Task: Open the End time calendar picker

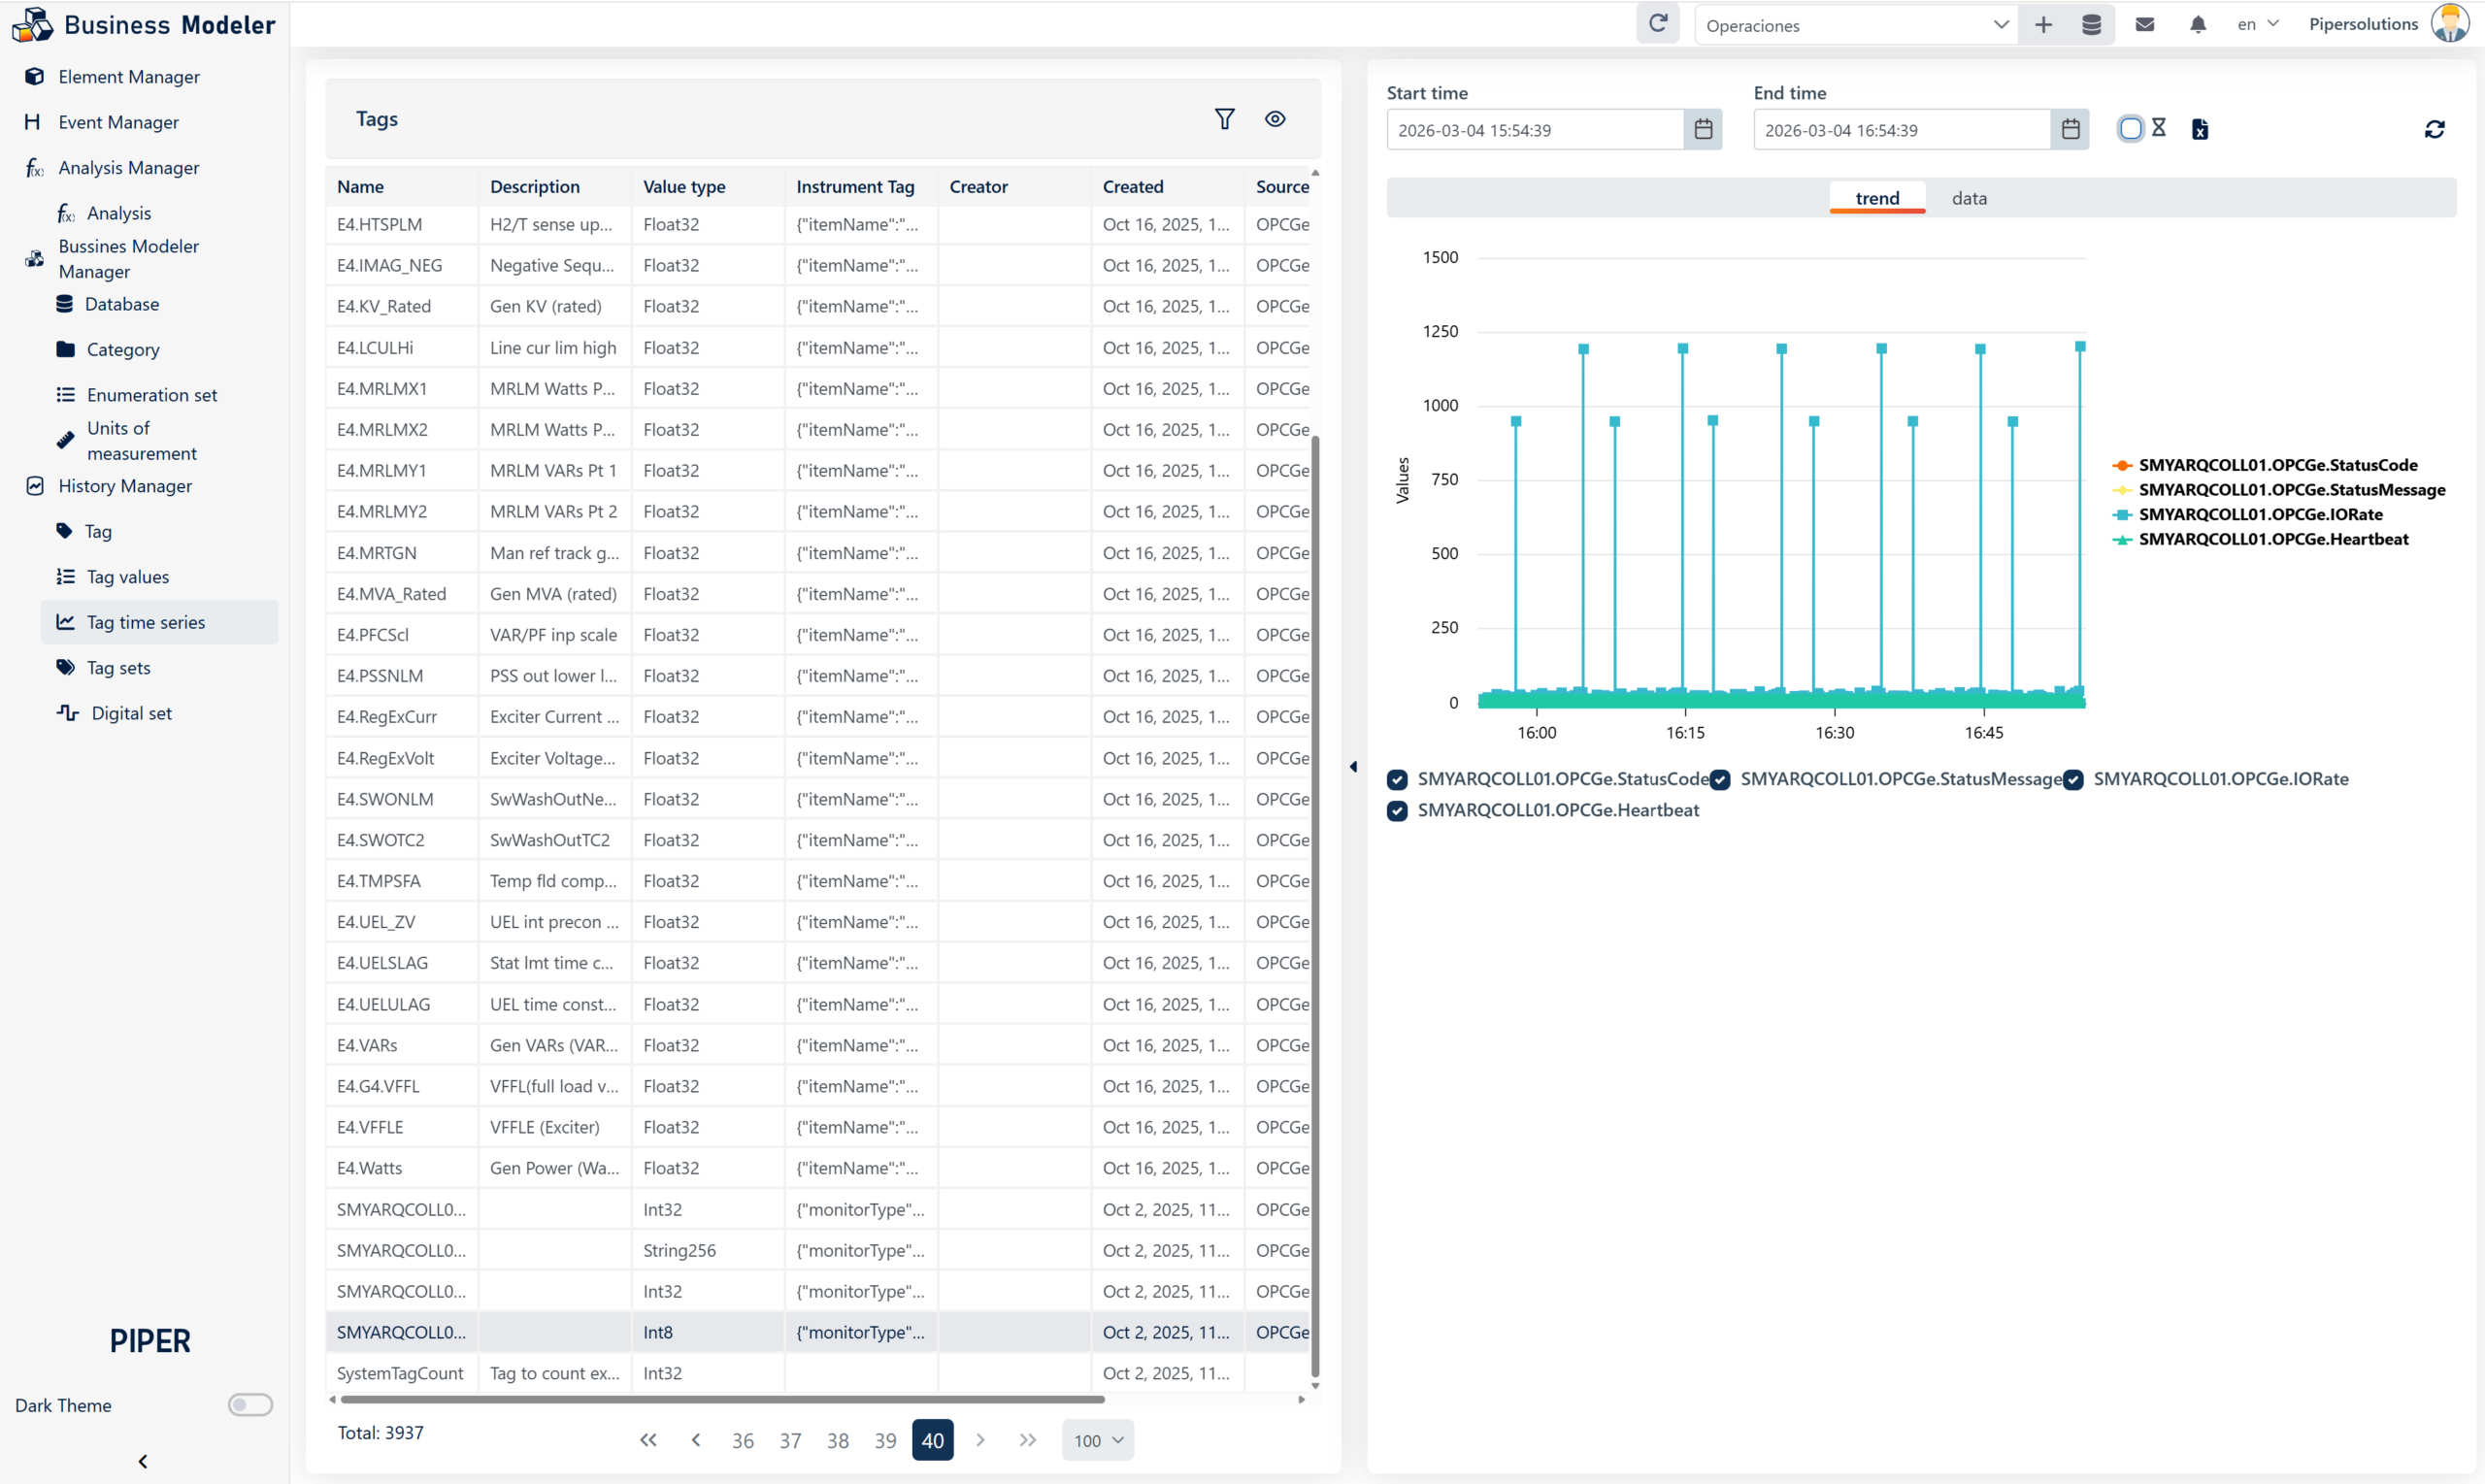Action: [2070, 130]
